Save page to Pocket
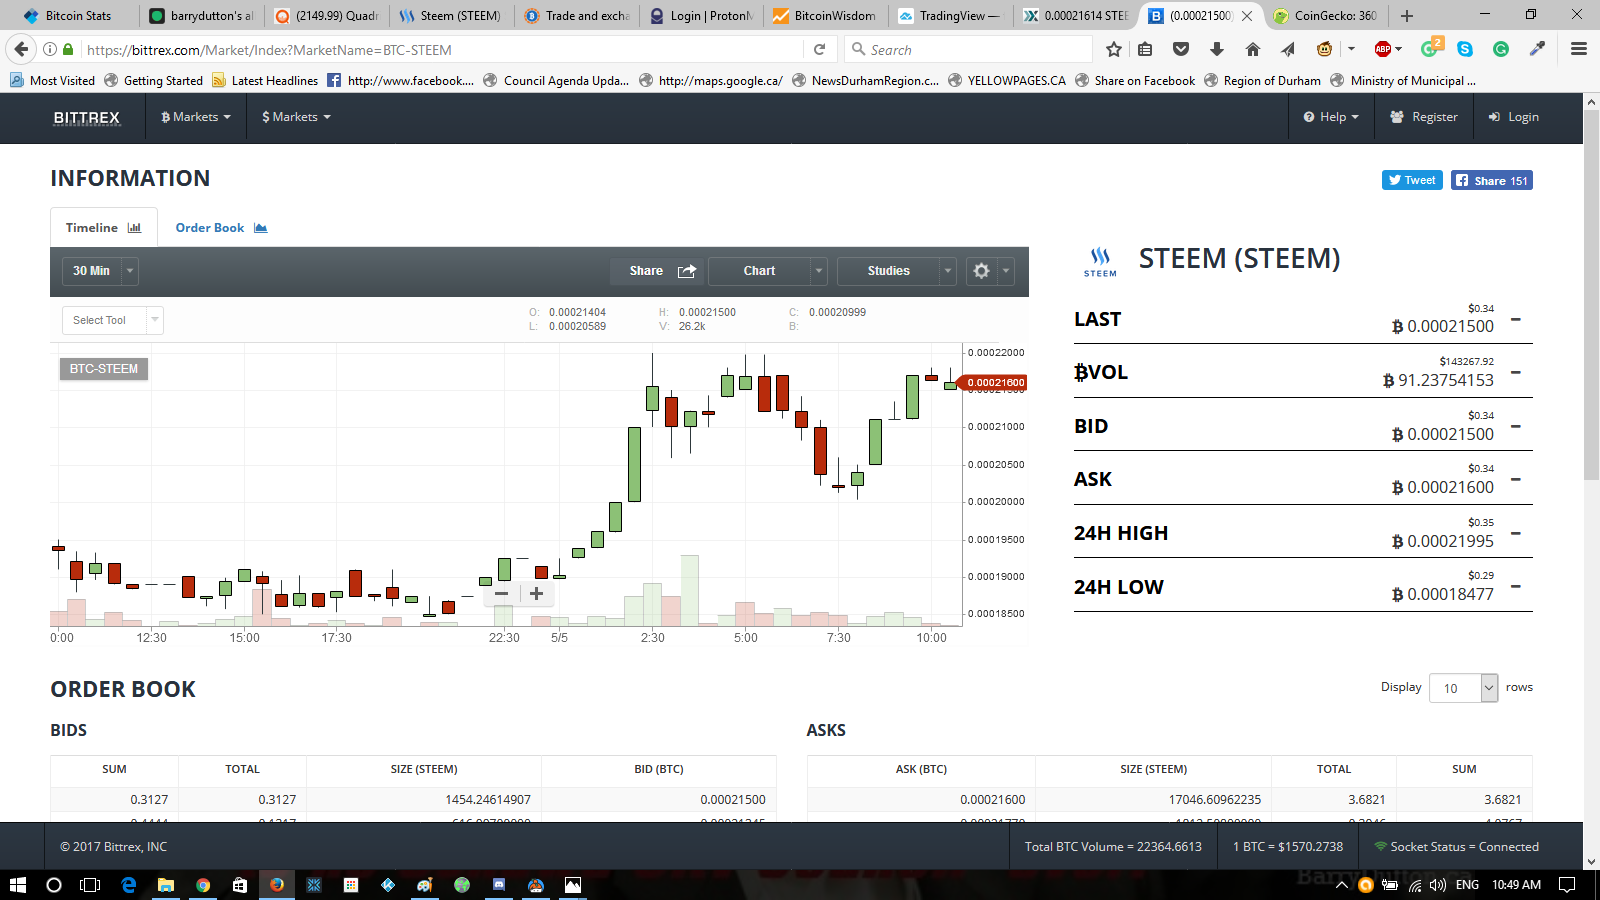The image size is (1600, 900). (1181, 49)
